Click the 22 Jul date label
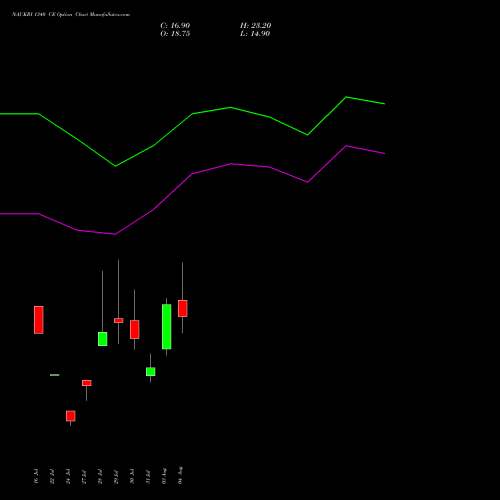The image size is (500, 500). 52,476
